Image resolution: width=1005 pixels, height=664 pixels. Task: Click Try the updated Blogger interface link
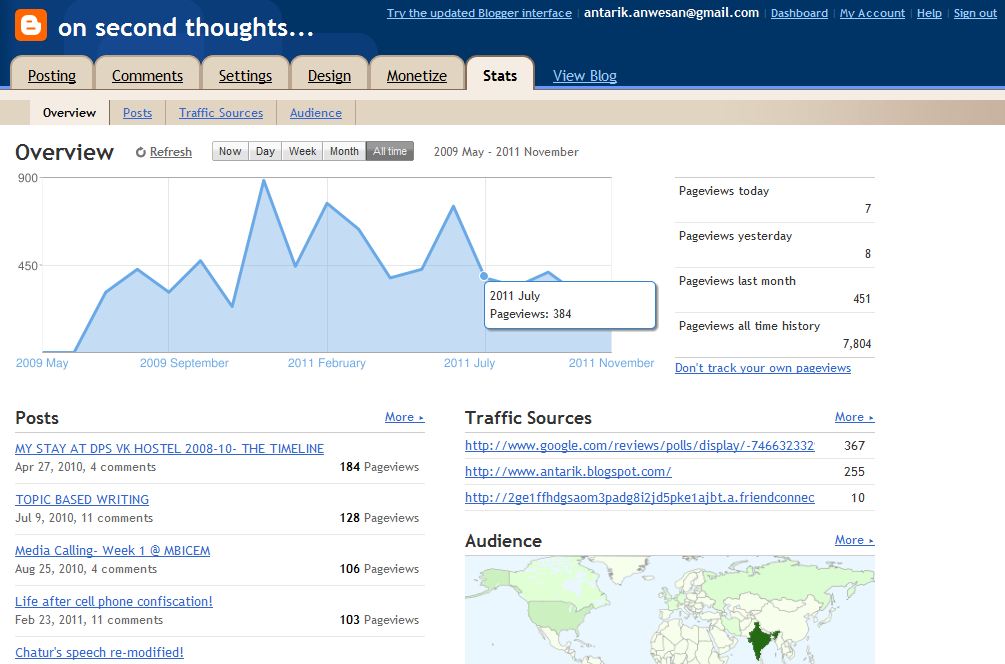[x=479, y=13]
